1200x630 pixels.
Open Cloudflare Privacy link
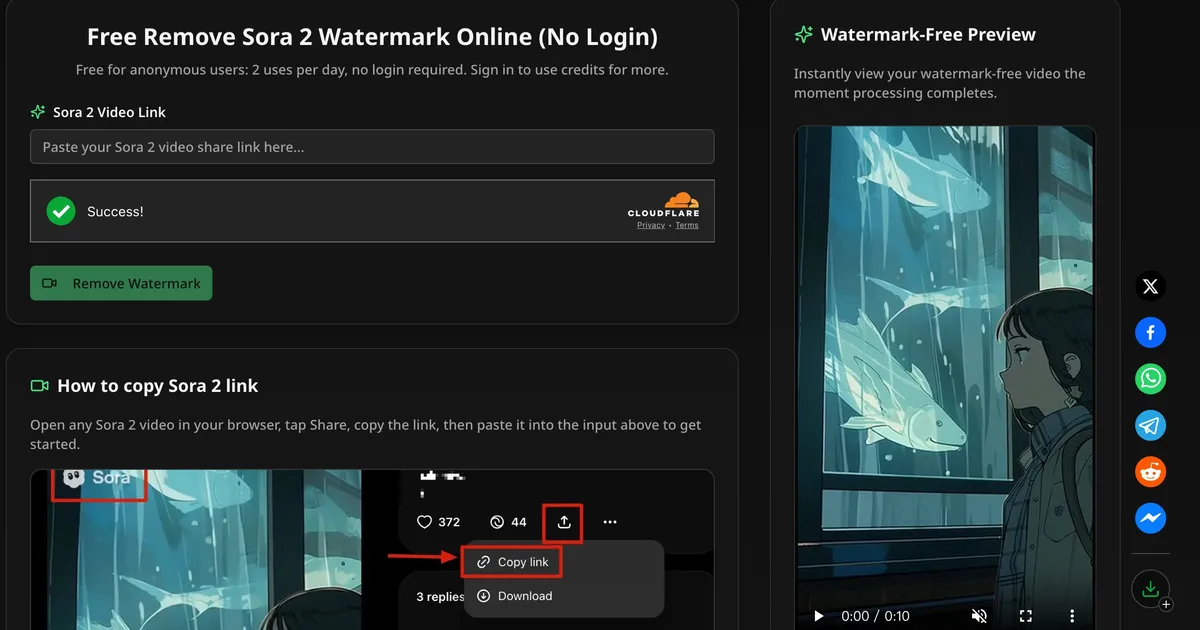[650, 226]
